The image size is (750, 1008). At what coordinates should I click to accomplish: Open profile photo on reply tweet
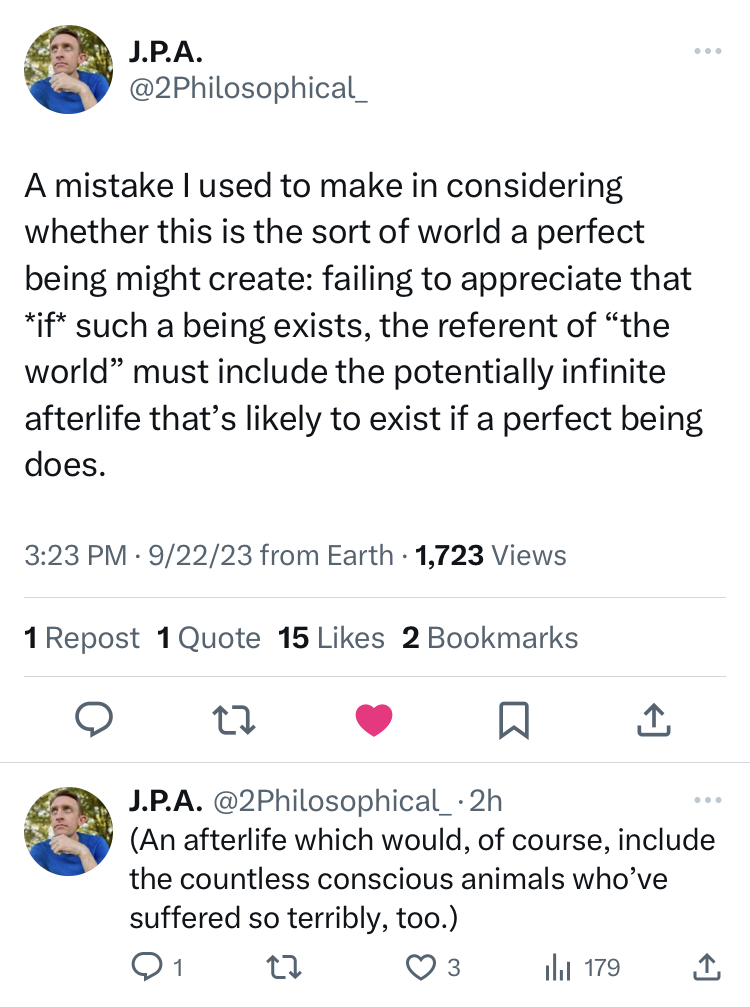pyautogui.click(x=68, y=830)
